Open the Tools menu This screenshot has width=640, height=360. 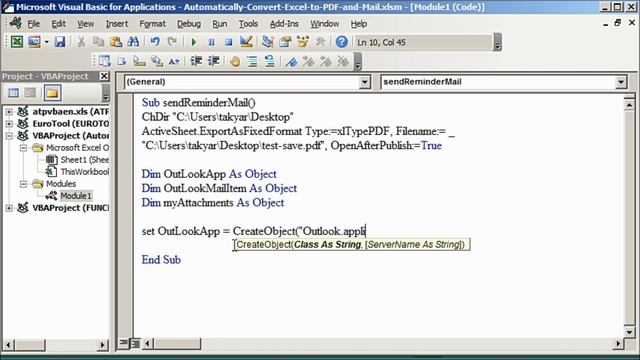(x=248, y=24)
